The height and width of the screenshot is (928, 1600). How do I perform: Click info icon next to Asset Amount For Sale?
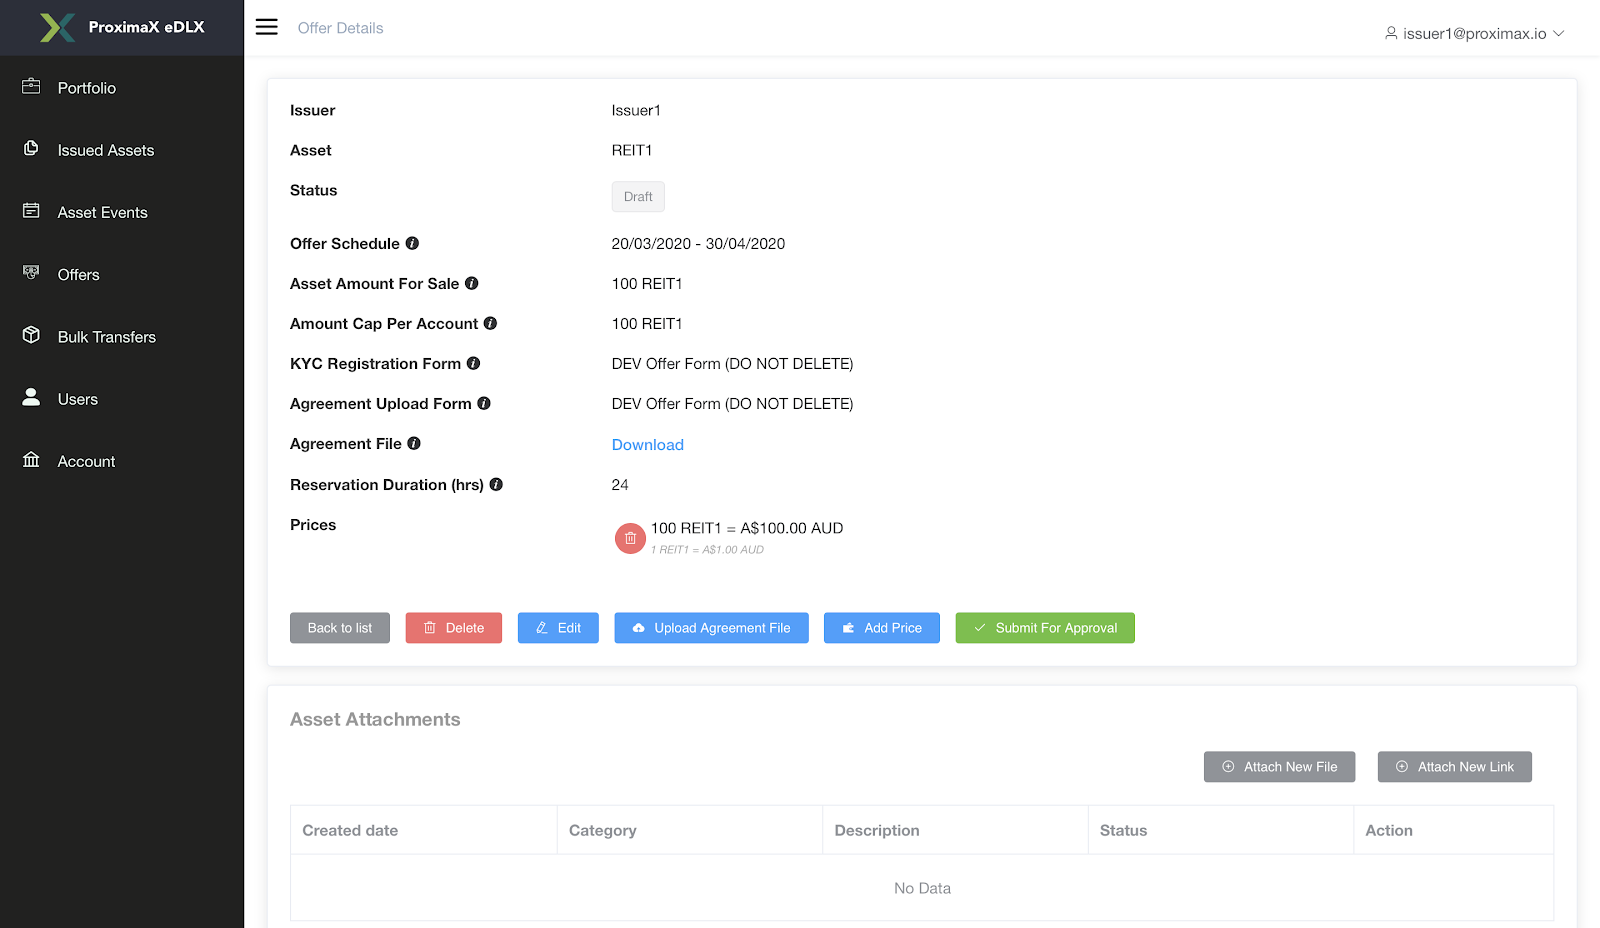coord(472,284)
